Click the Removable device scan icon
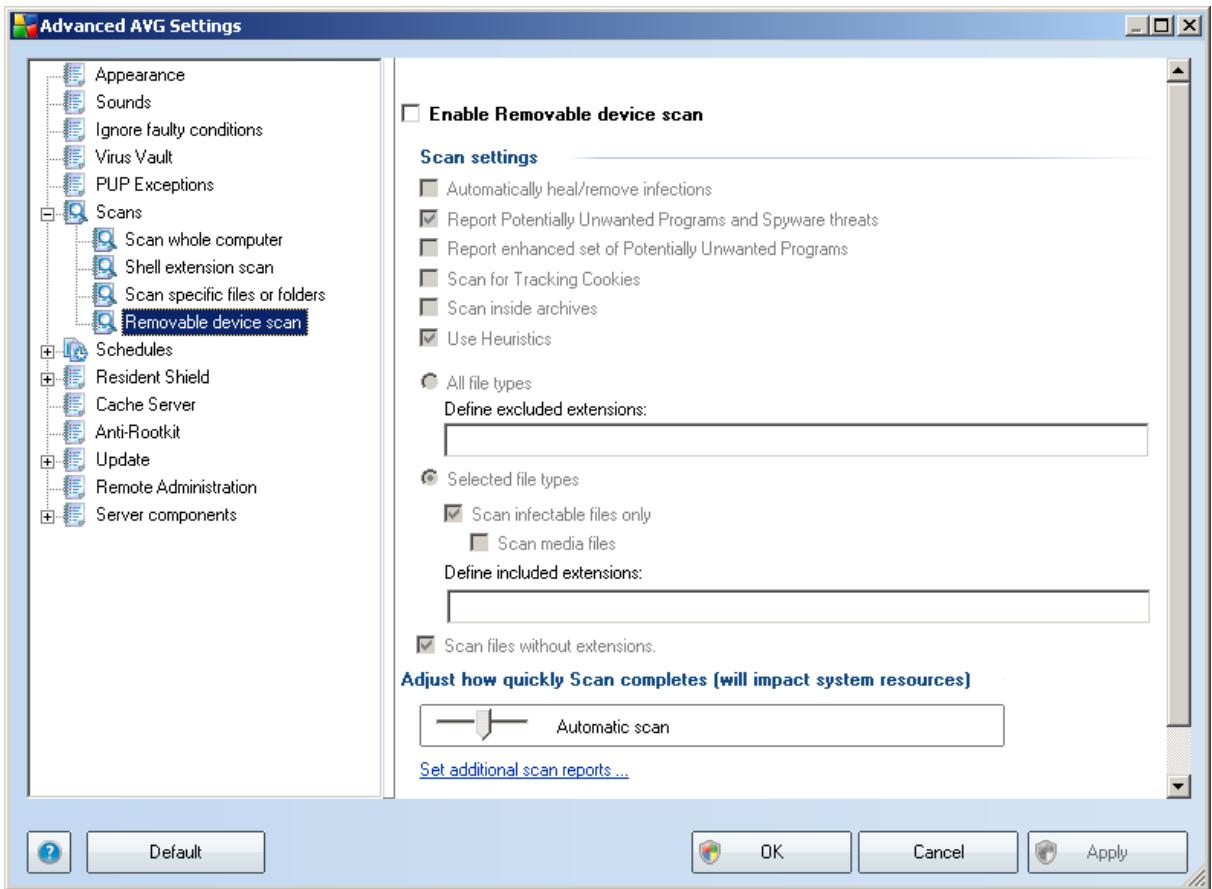This screenshot has height=889, width=1212. [107, 322]
